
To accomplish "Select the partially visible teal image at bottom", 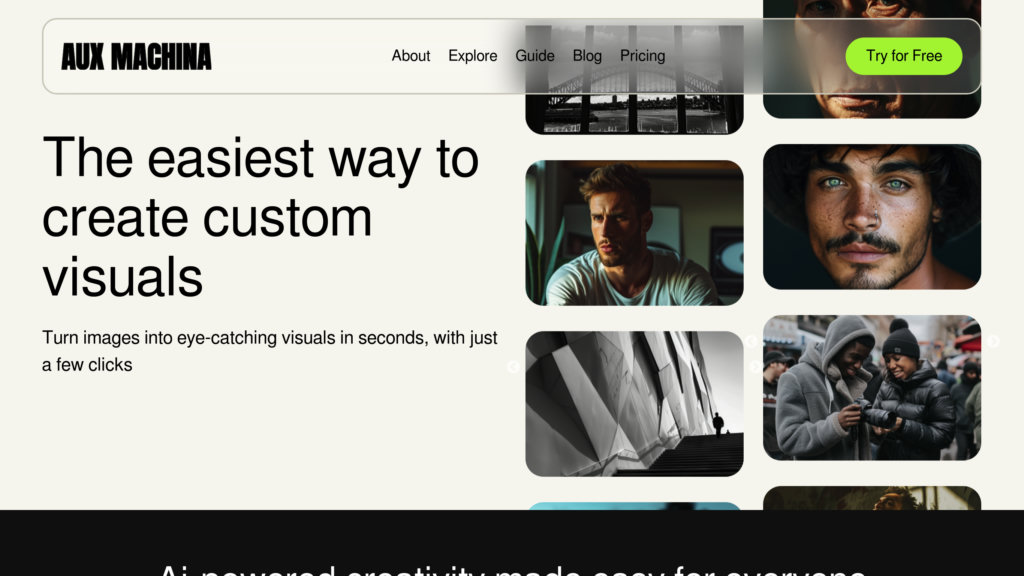I will coord(634,506).
